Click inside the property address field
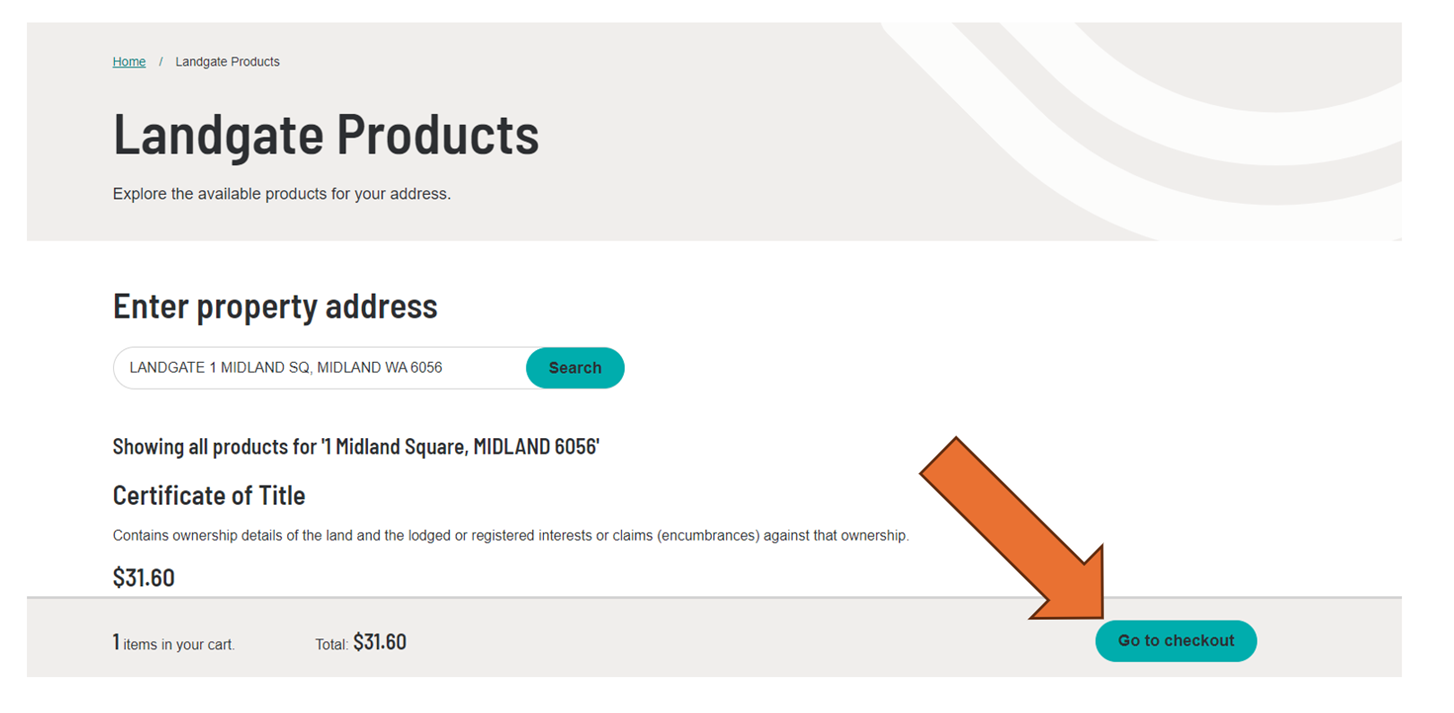The height and width of the screenshot is (713, 1454). (x=320, y=368)
